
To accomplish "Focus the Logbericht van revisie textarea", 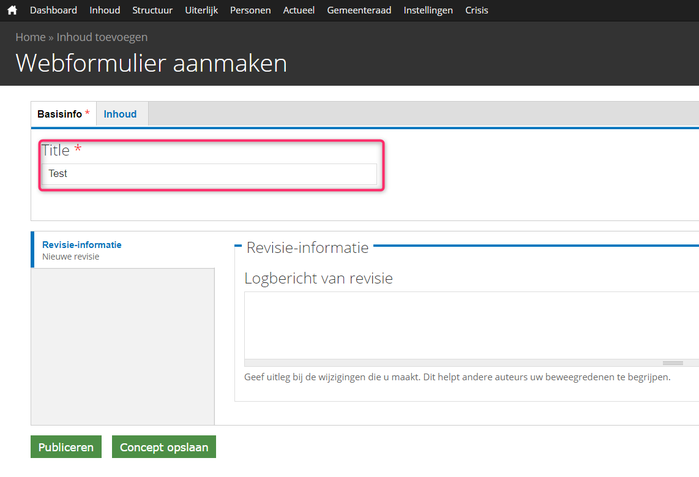I will [470, 324].
